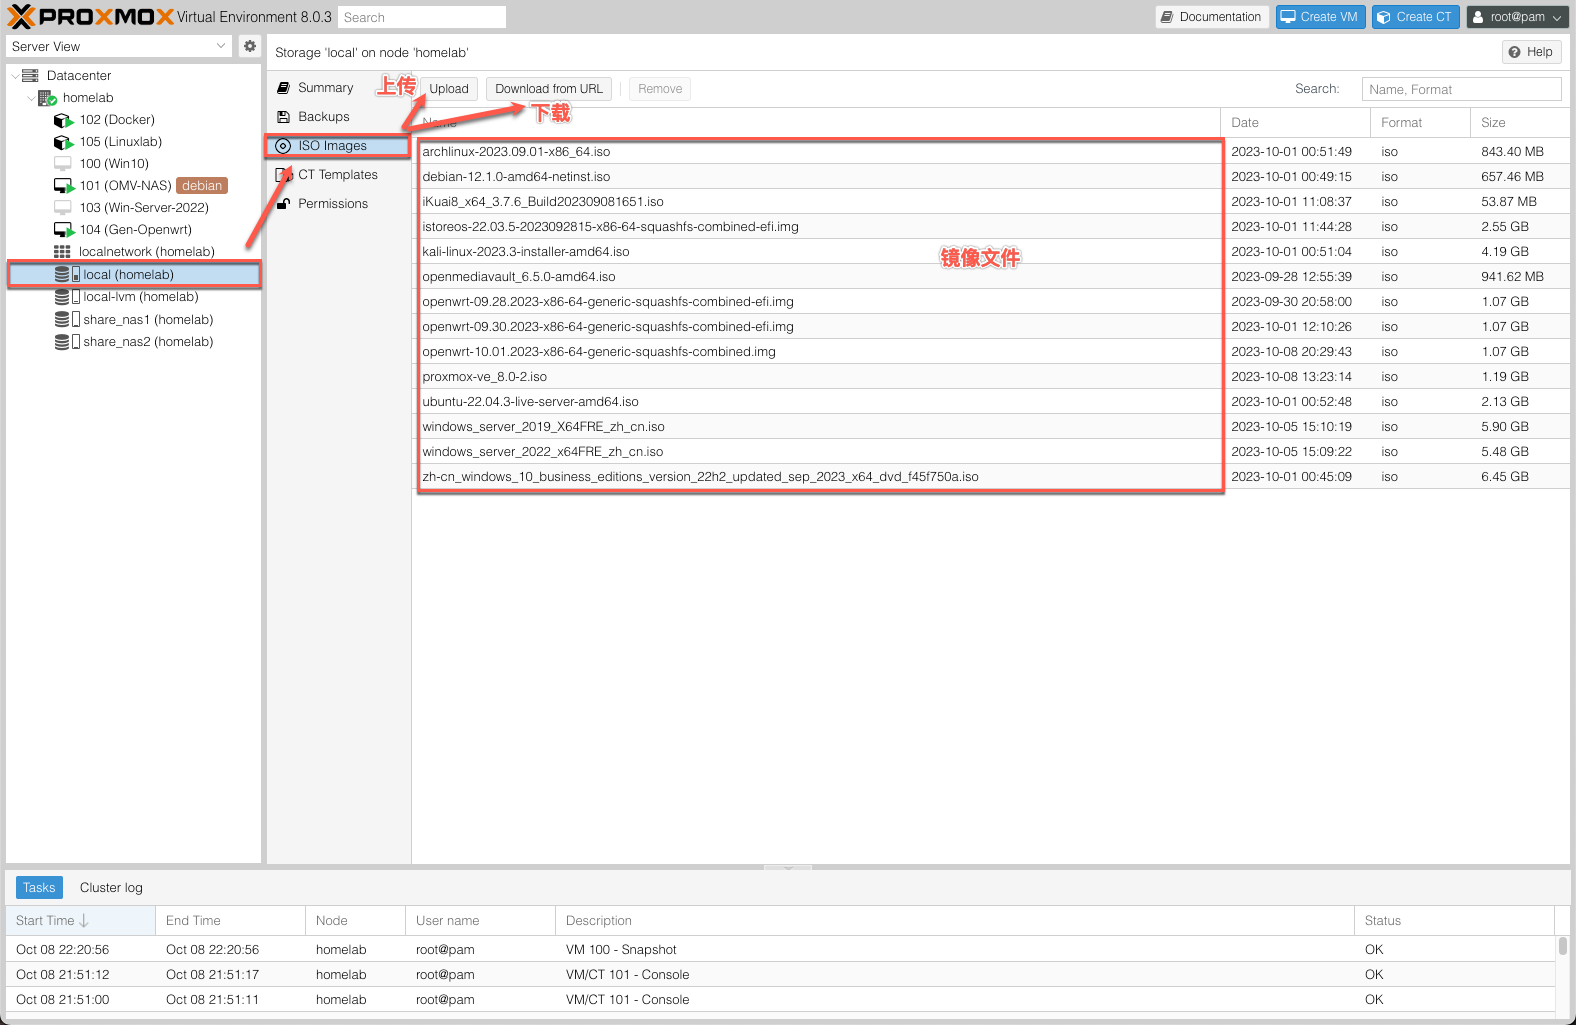Select ubuntu-22.04.3-live-server-amd64.iso row

pyautogui.click(x=991, y=402)
